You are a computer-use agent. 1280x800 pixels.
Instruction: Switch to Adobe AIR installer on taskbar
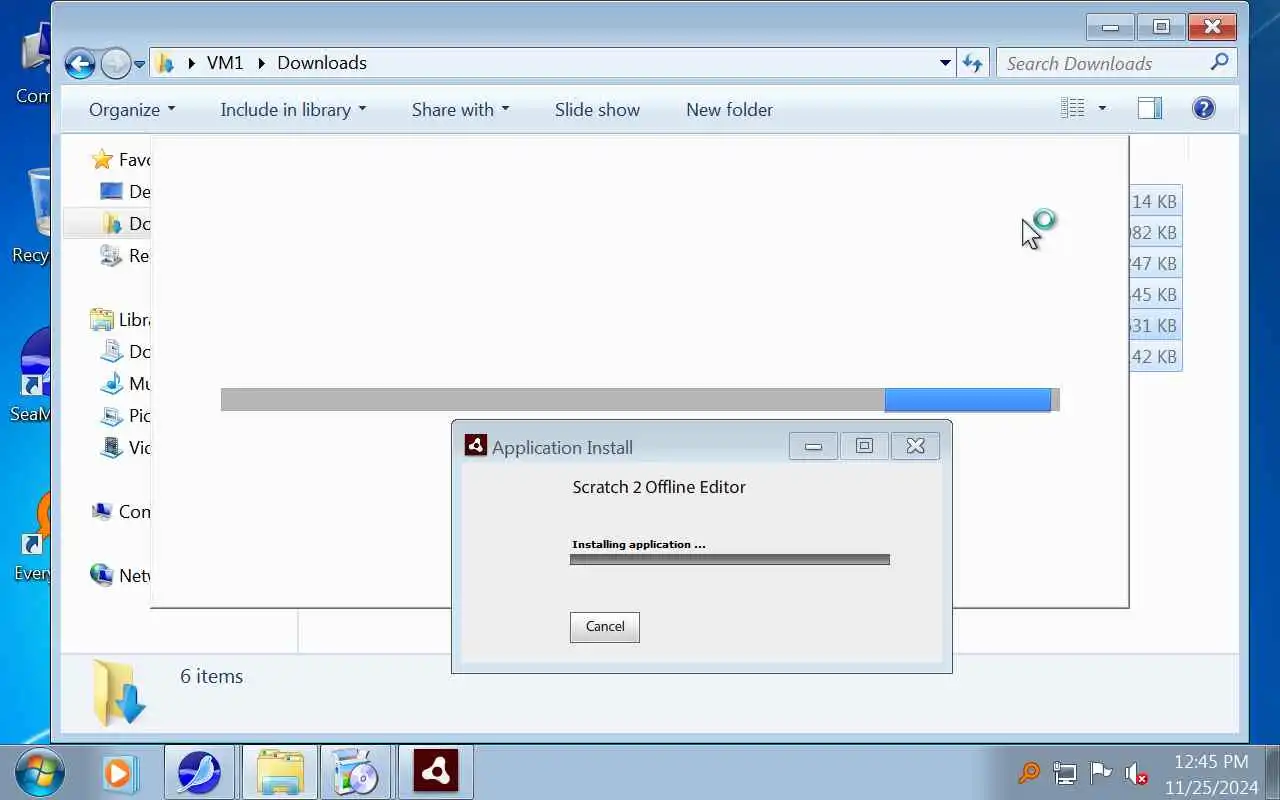coord(435,773)
